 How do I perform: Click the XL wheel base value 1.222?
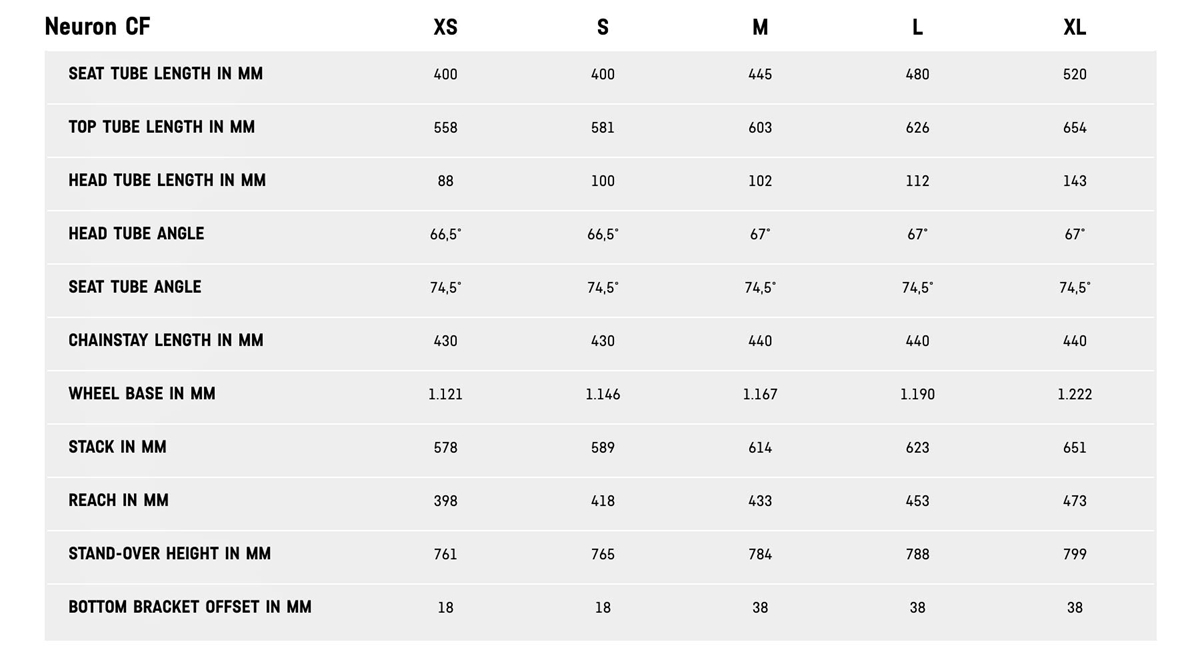1075,394
